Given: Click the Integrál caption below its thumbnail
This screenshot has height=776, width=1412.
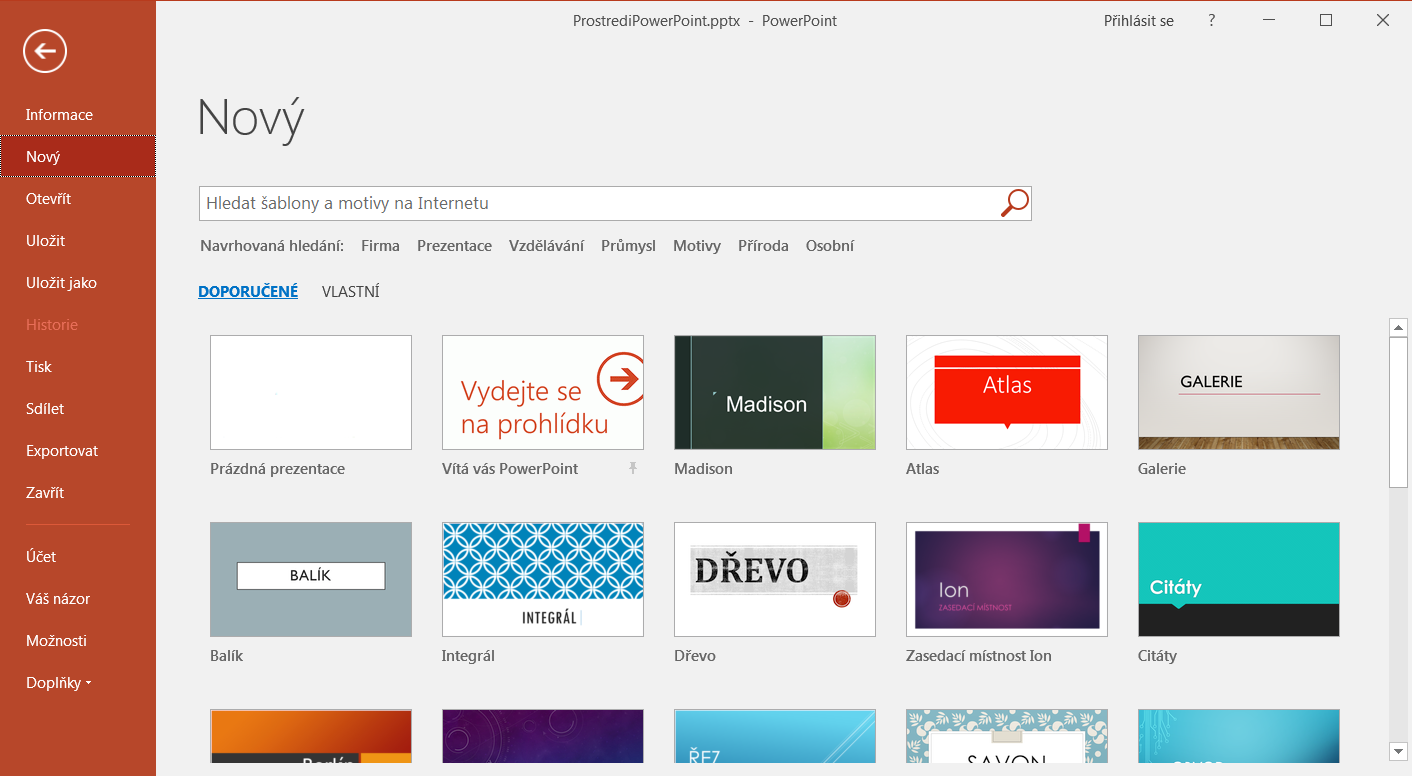Looking at the screenshot, I should [x=468, y=656].
